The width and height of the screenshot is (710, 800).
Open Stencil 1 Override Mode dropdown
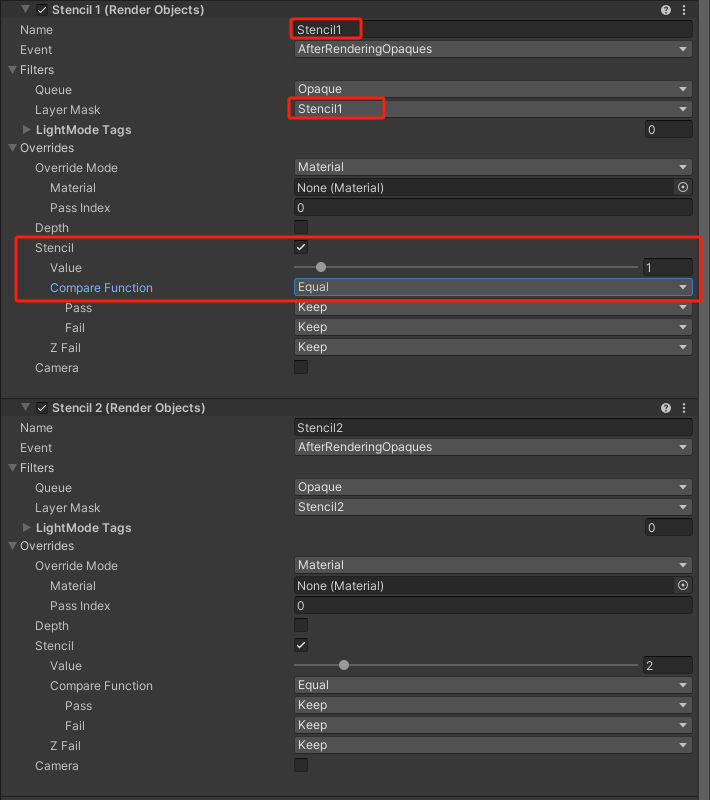[x=493, y=167]
